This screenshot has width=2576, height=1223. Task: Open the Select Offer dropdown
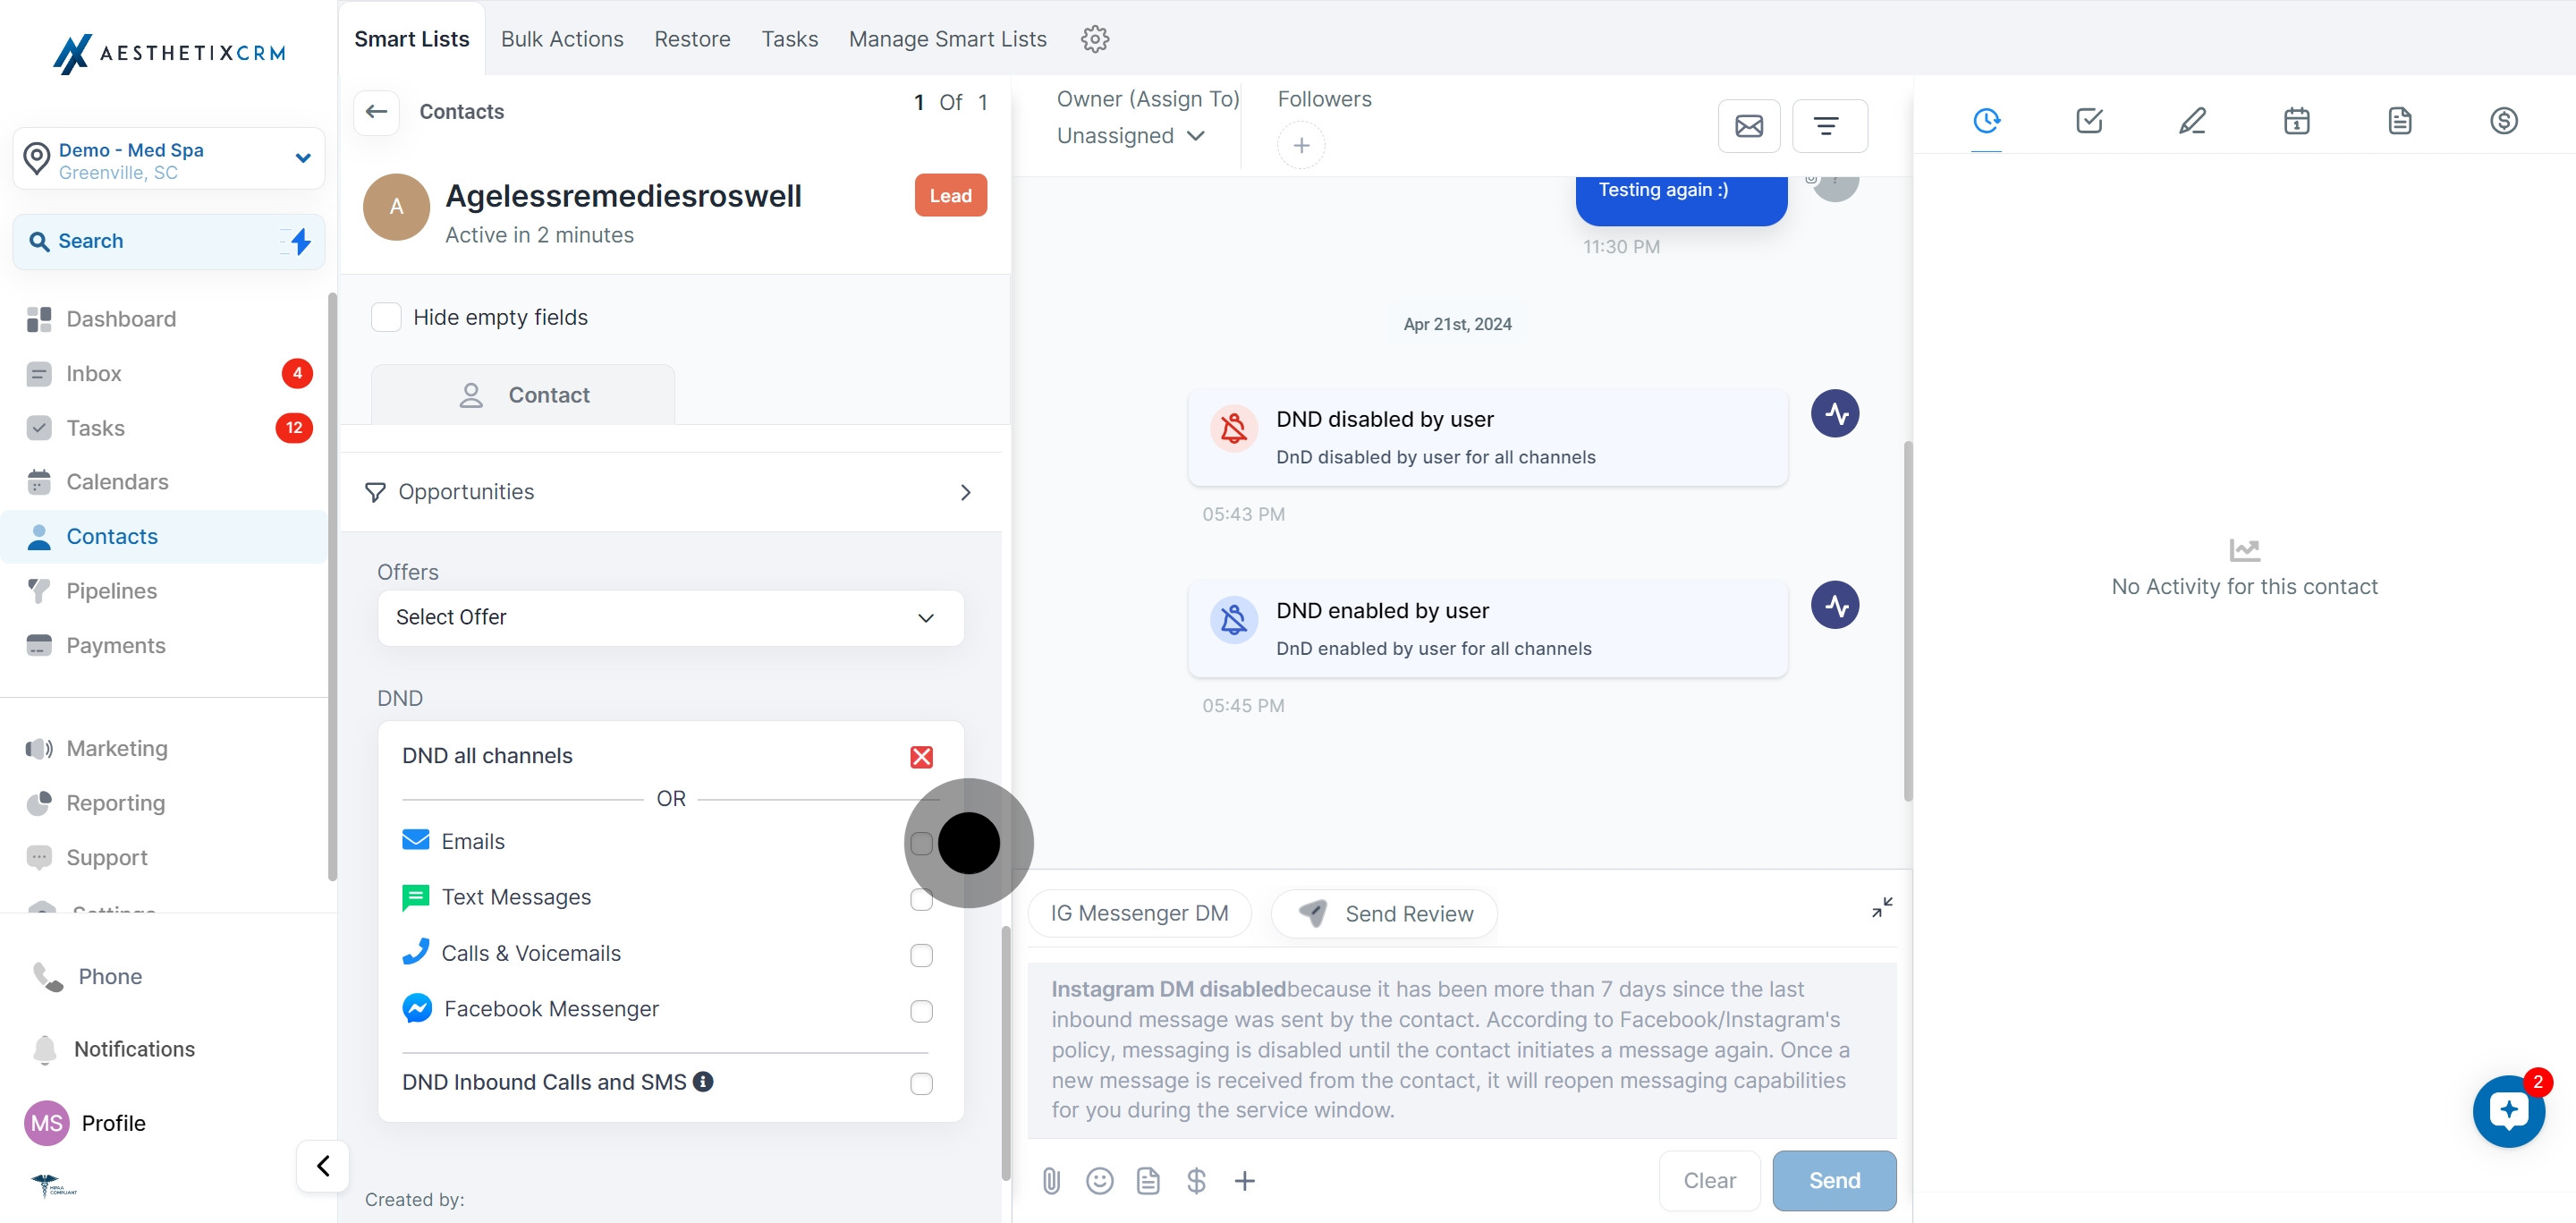pyautogui.click(x=669, y=618)
